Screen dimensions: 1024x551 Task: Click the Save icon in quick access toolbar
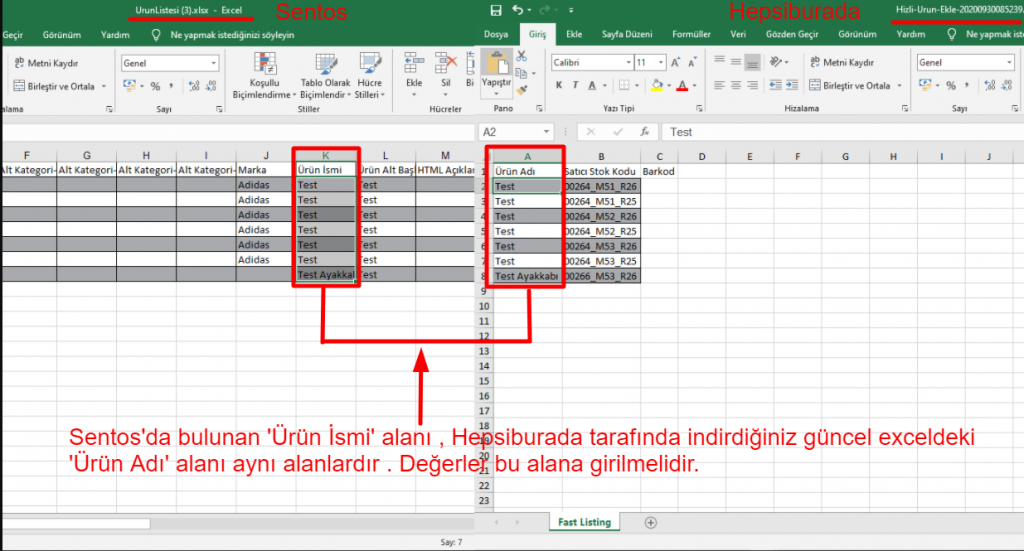[x=496, y=10]
